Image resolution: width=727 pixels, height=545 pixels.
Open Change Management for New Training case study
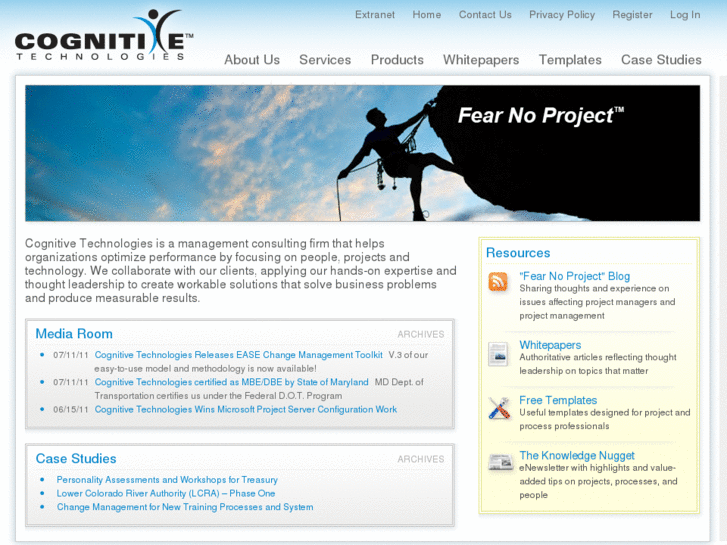185,507
